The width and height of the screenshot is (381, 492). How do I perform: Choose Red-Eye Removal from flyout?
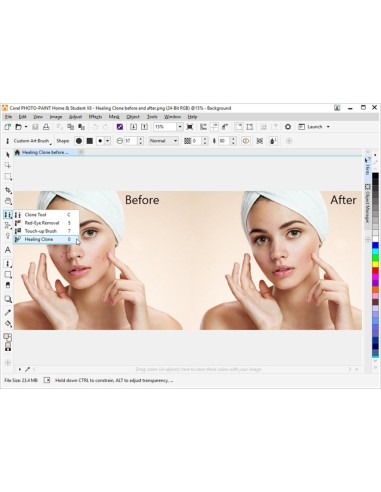(47, 223)
